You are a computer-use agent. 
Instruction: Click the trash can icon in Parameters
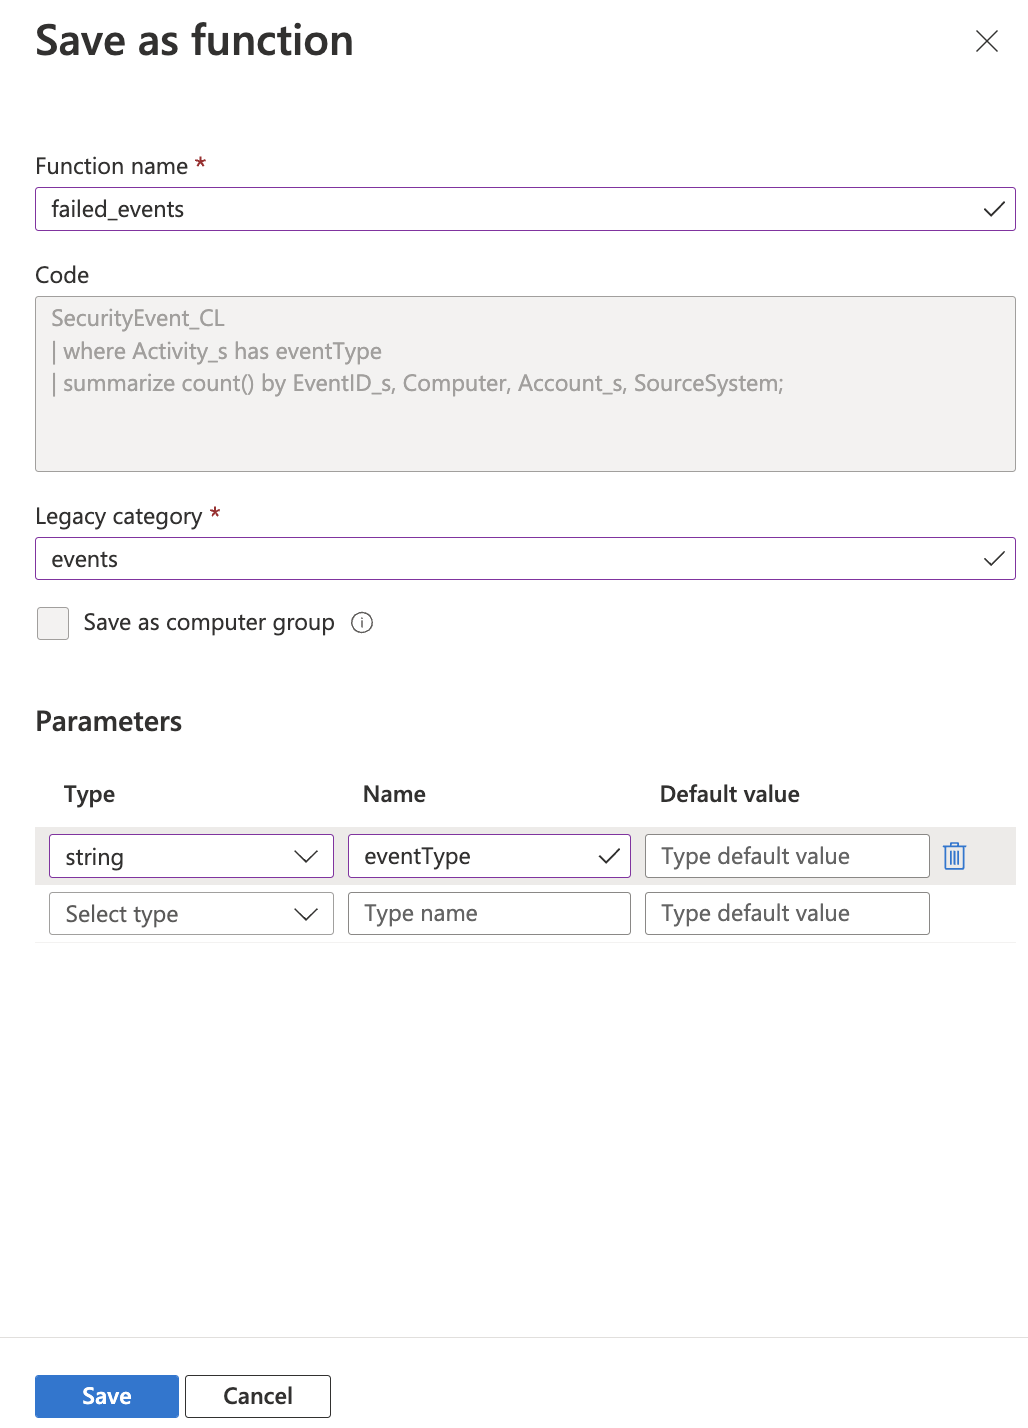coord(954,856)
